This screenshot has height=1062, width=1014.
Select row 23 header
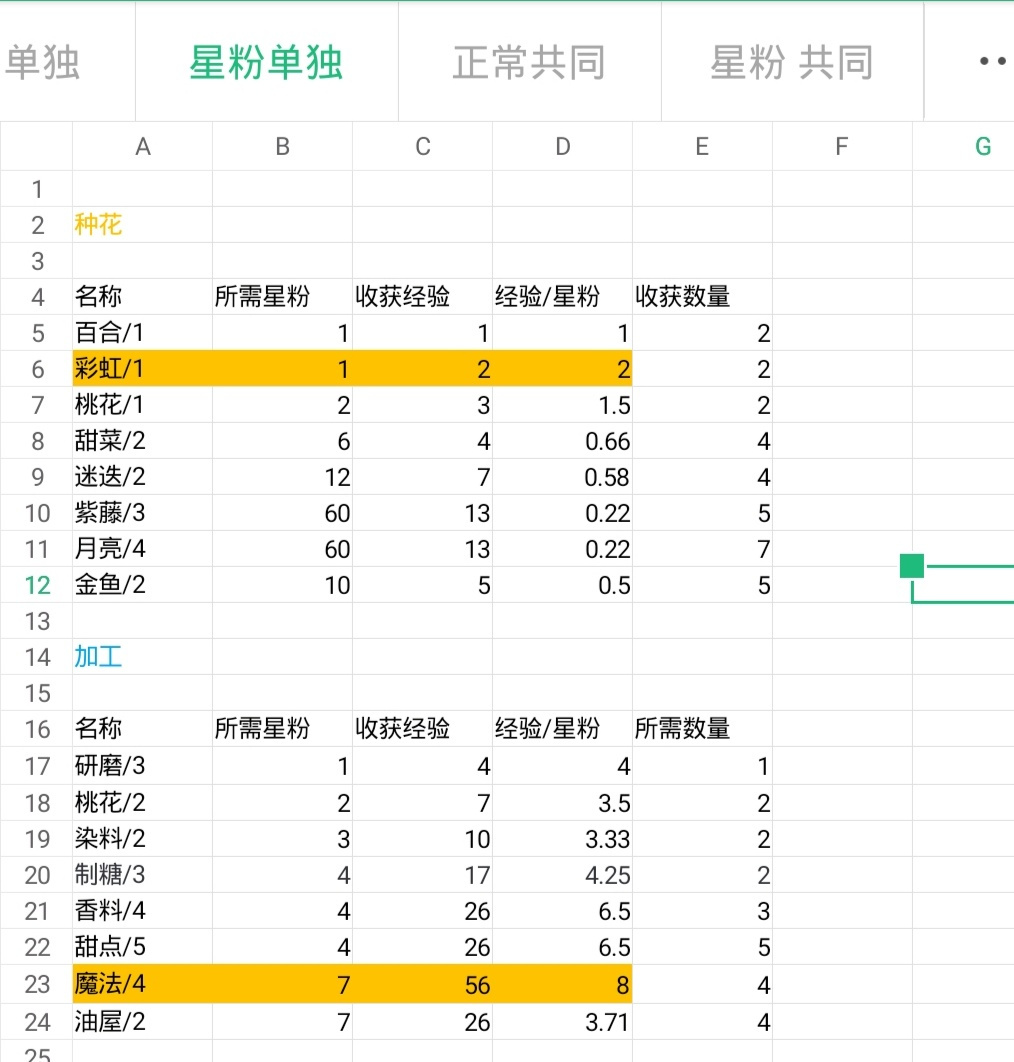pos(37,983)
